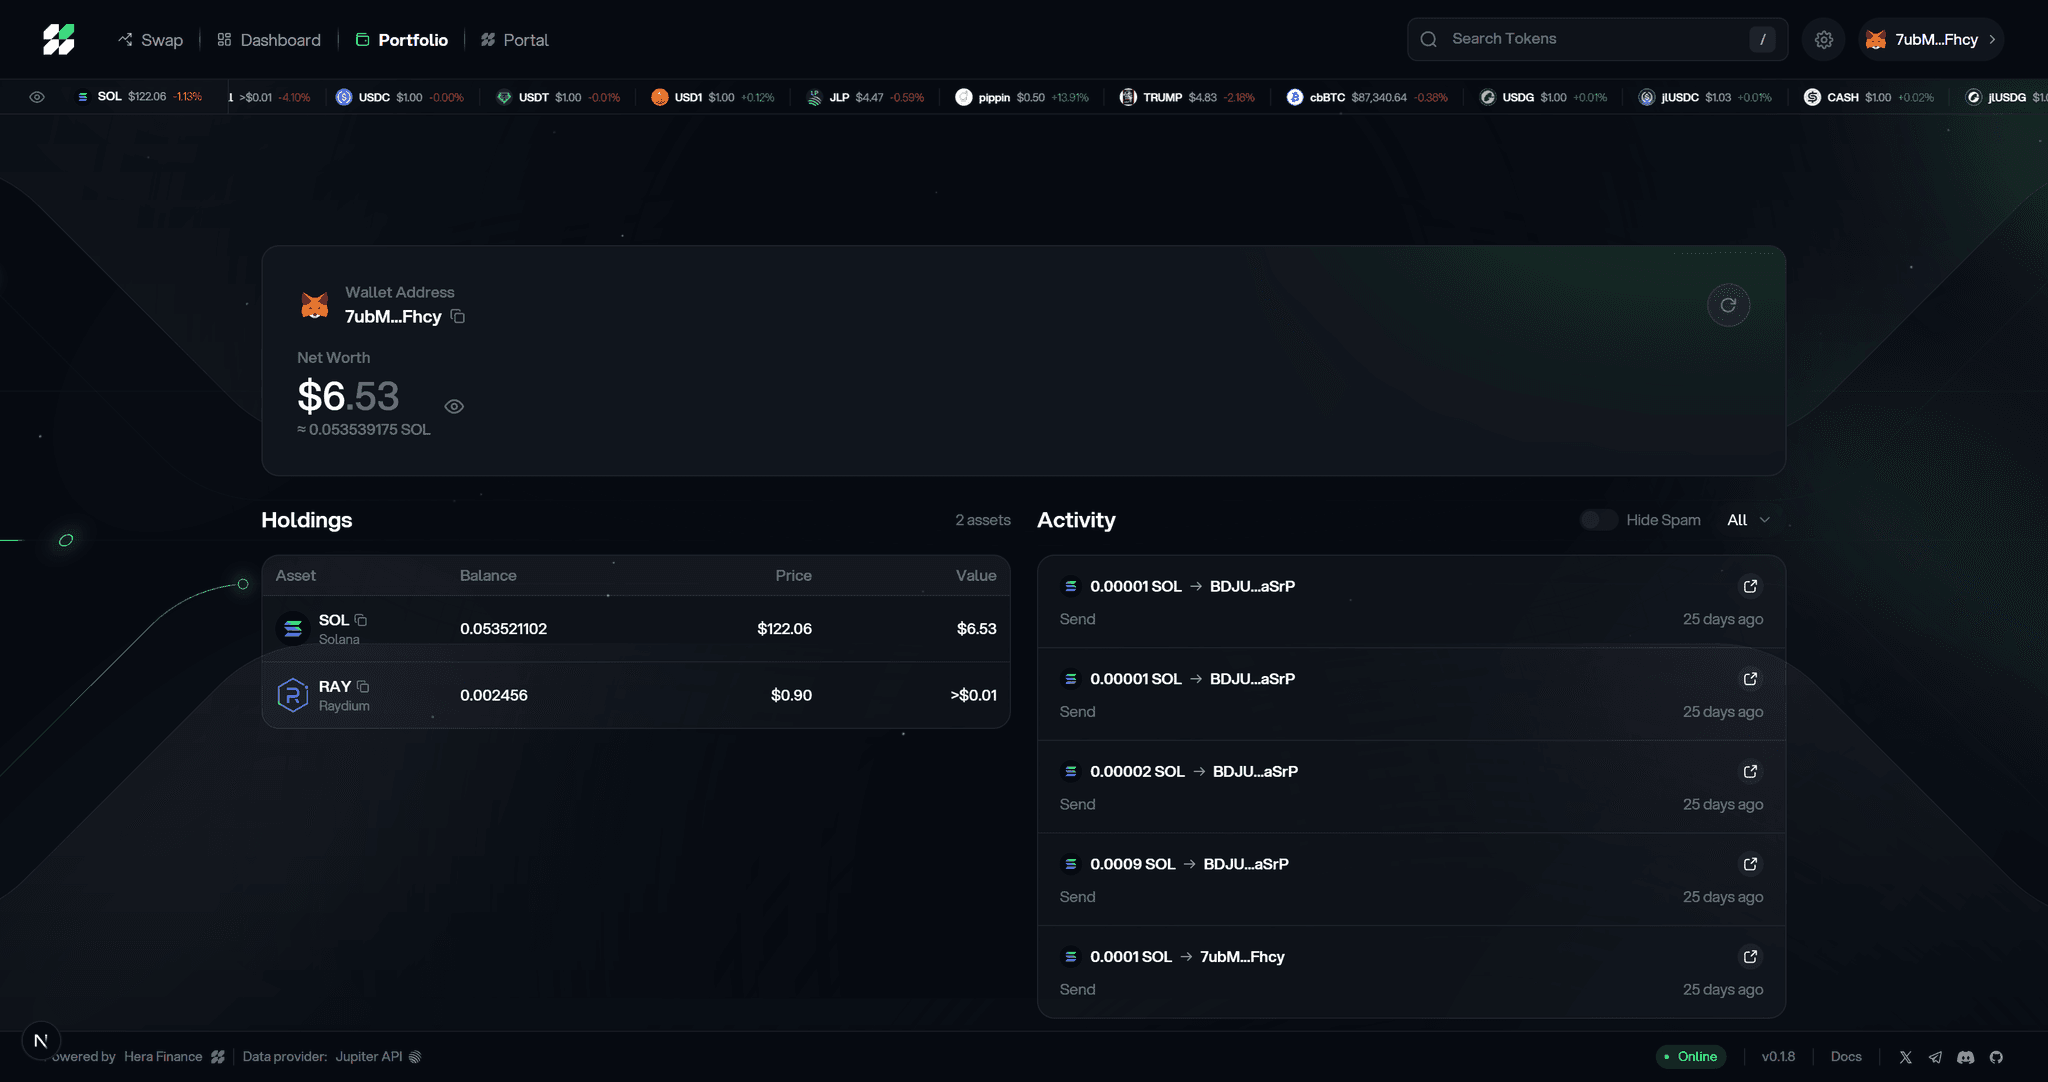Open the GitHub repository link
Image resolution: width=2048 pixels, height=1082 pixels.
1995,1057
